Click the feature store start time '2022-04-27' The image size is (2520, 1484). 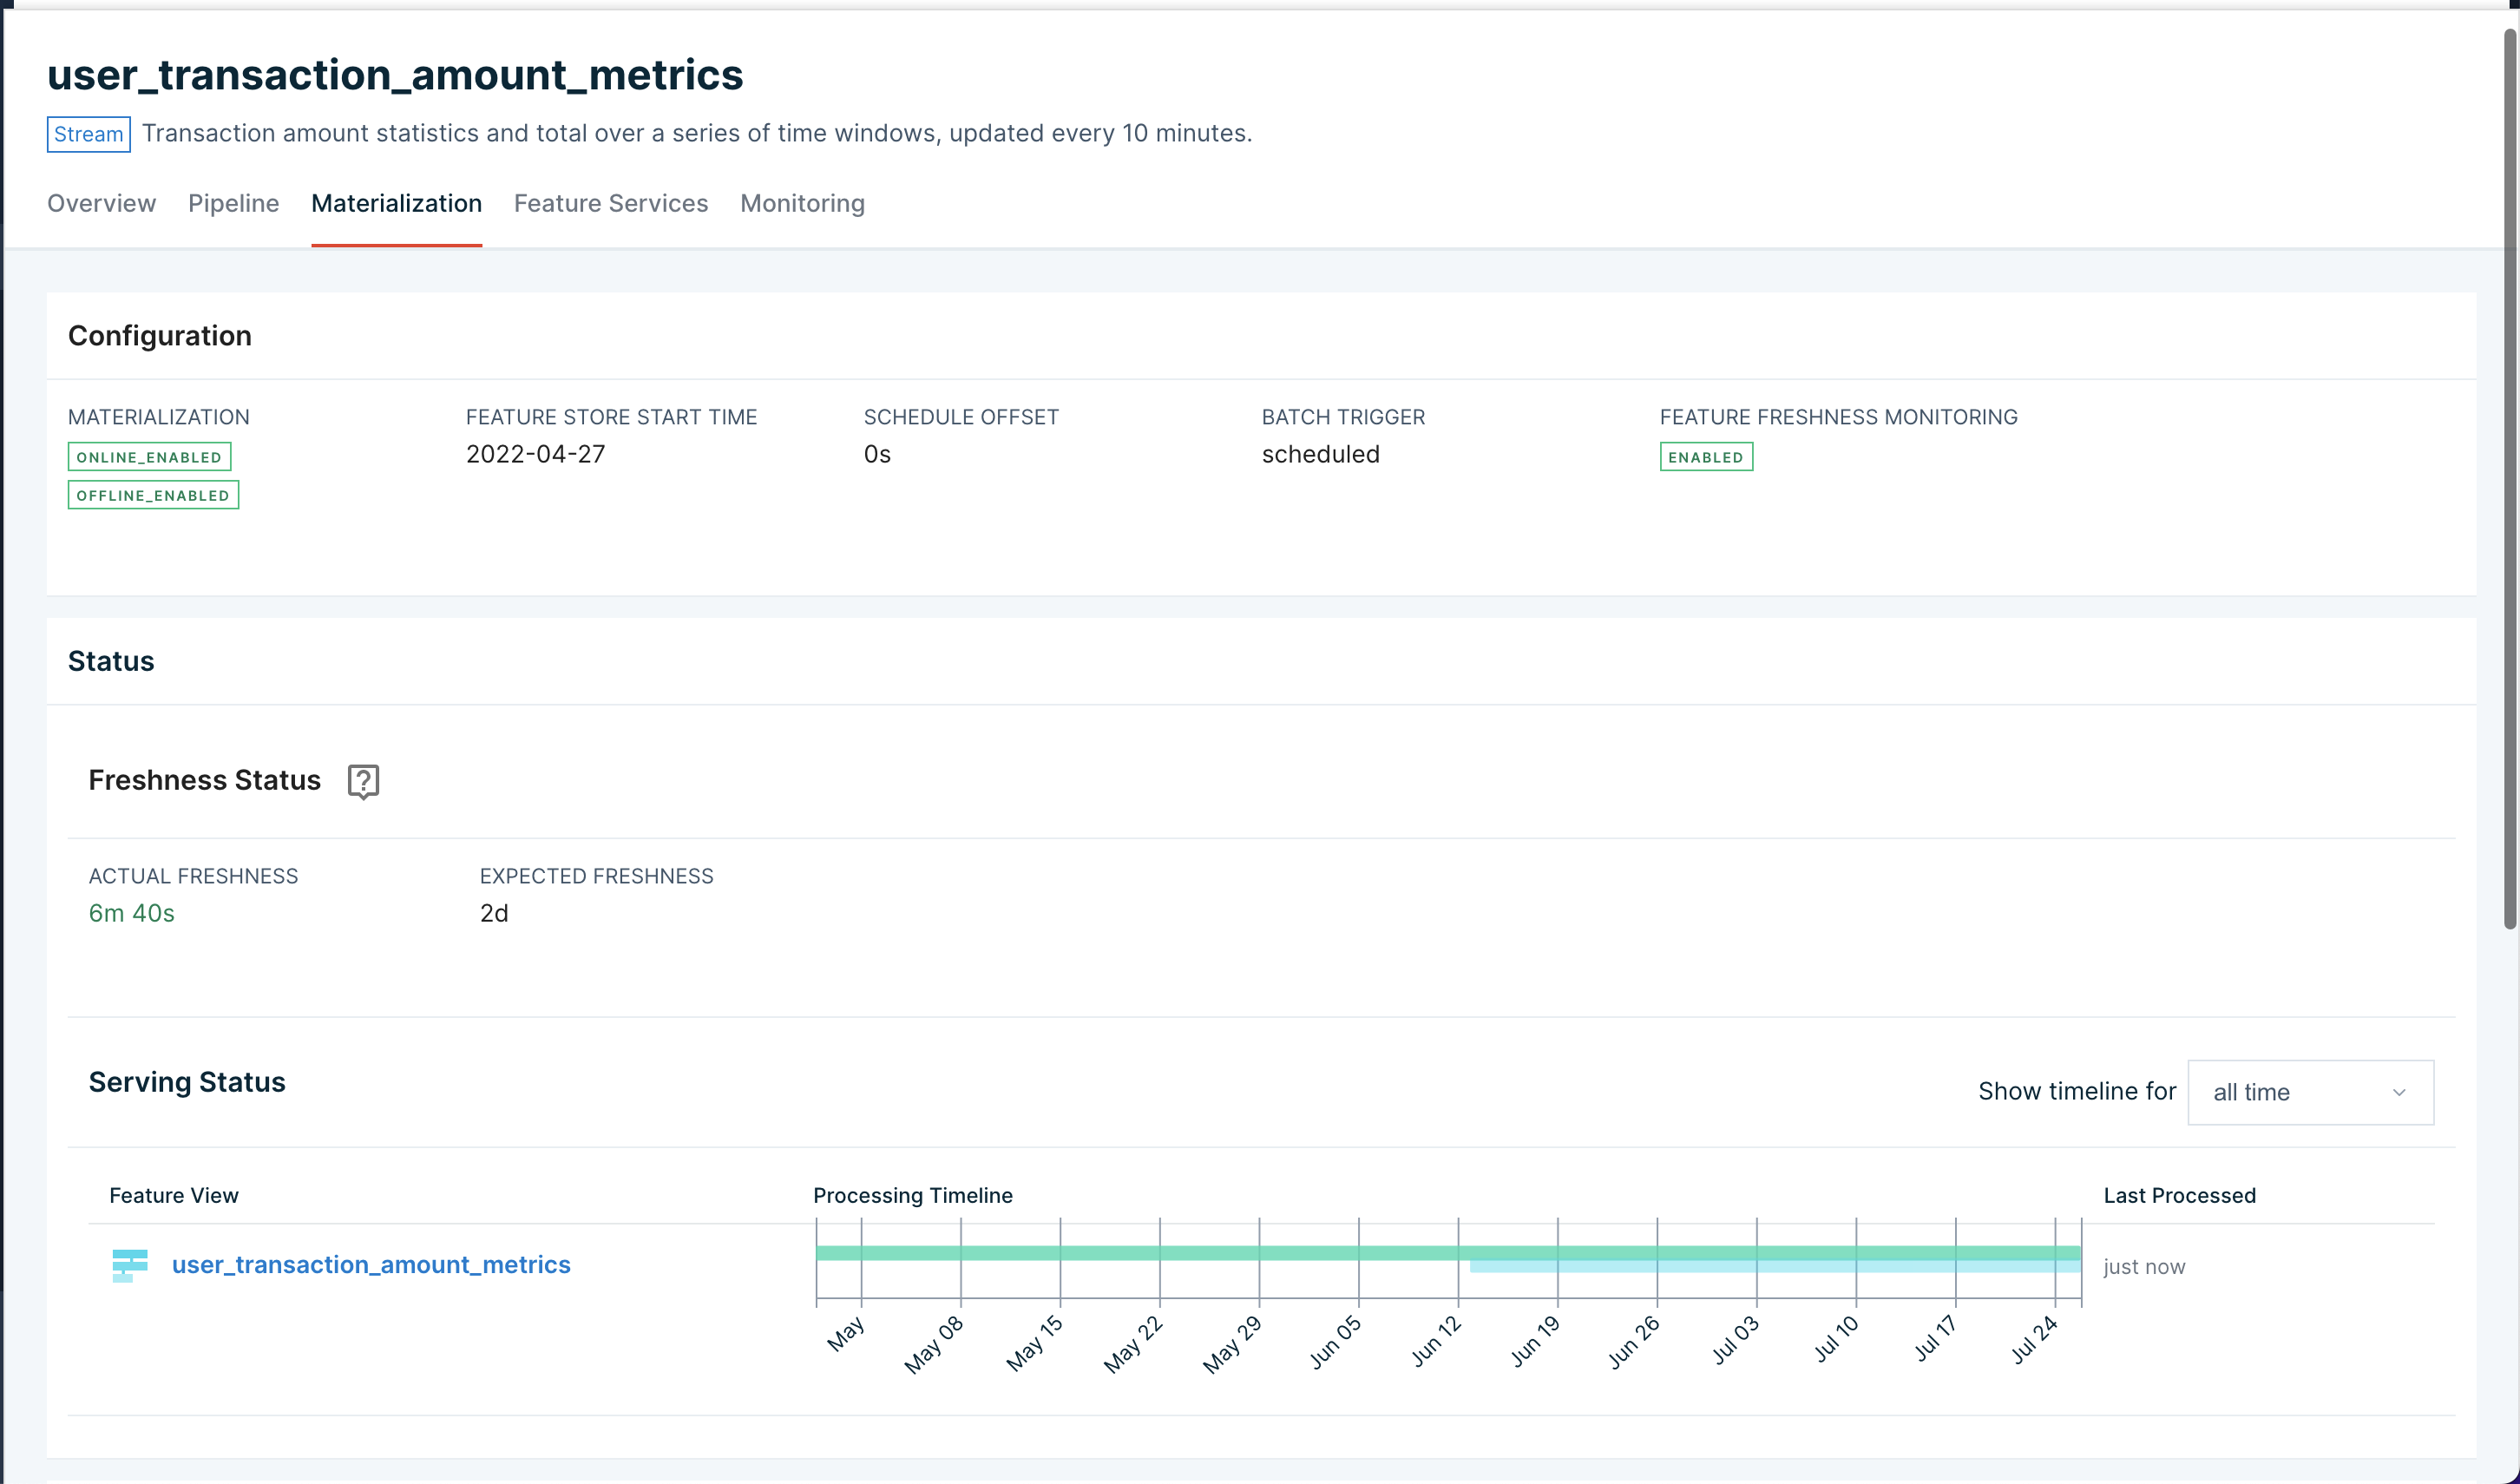tap(536, 454)
